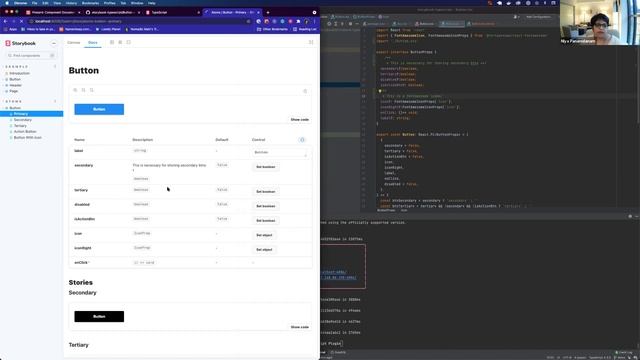Select the Button With Icon story
640x360 pixels.
point(27,138)
